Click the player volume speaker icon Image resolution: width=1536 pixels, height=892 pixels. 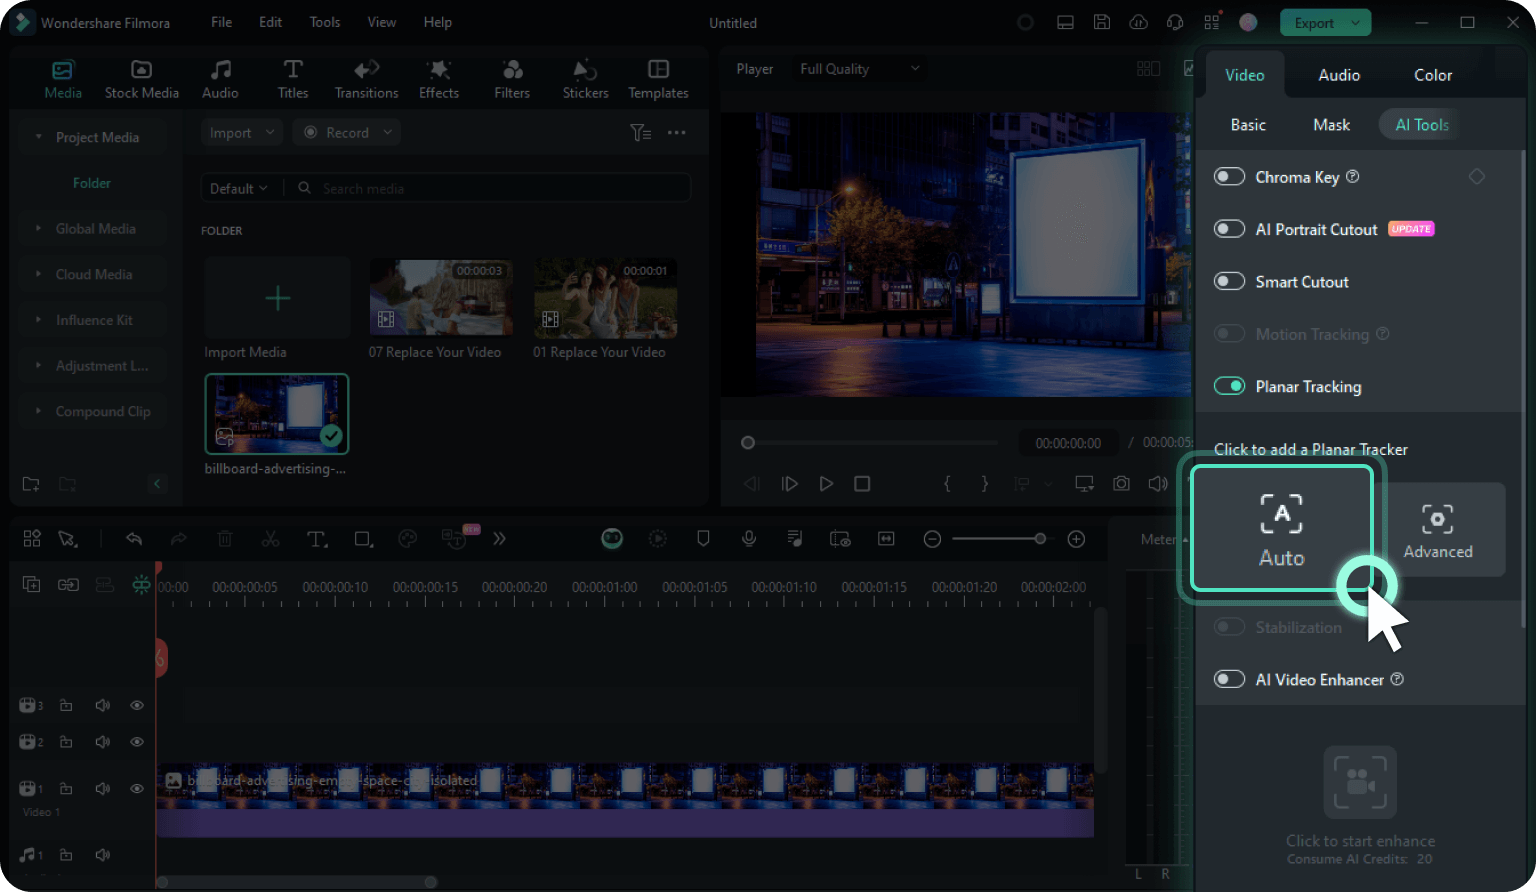1158,484
